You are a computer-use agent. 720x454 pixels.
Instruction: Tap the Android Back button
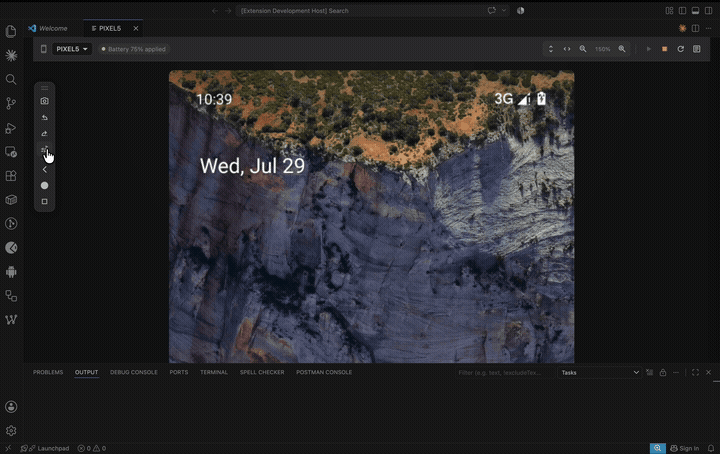pyautogui.click(x=45, y=169)
